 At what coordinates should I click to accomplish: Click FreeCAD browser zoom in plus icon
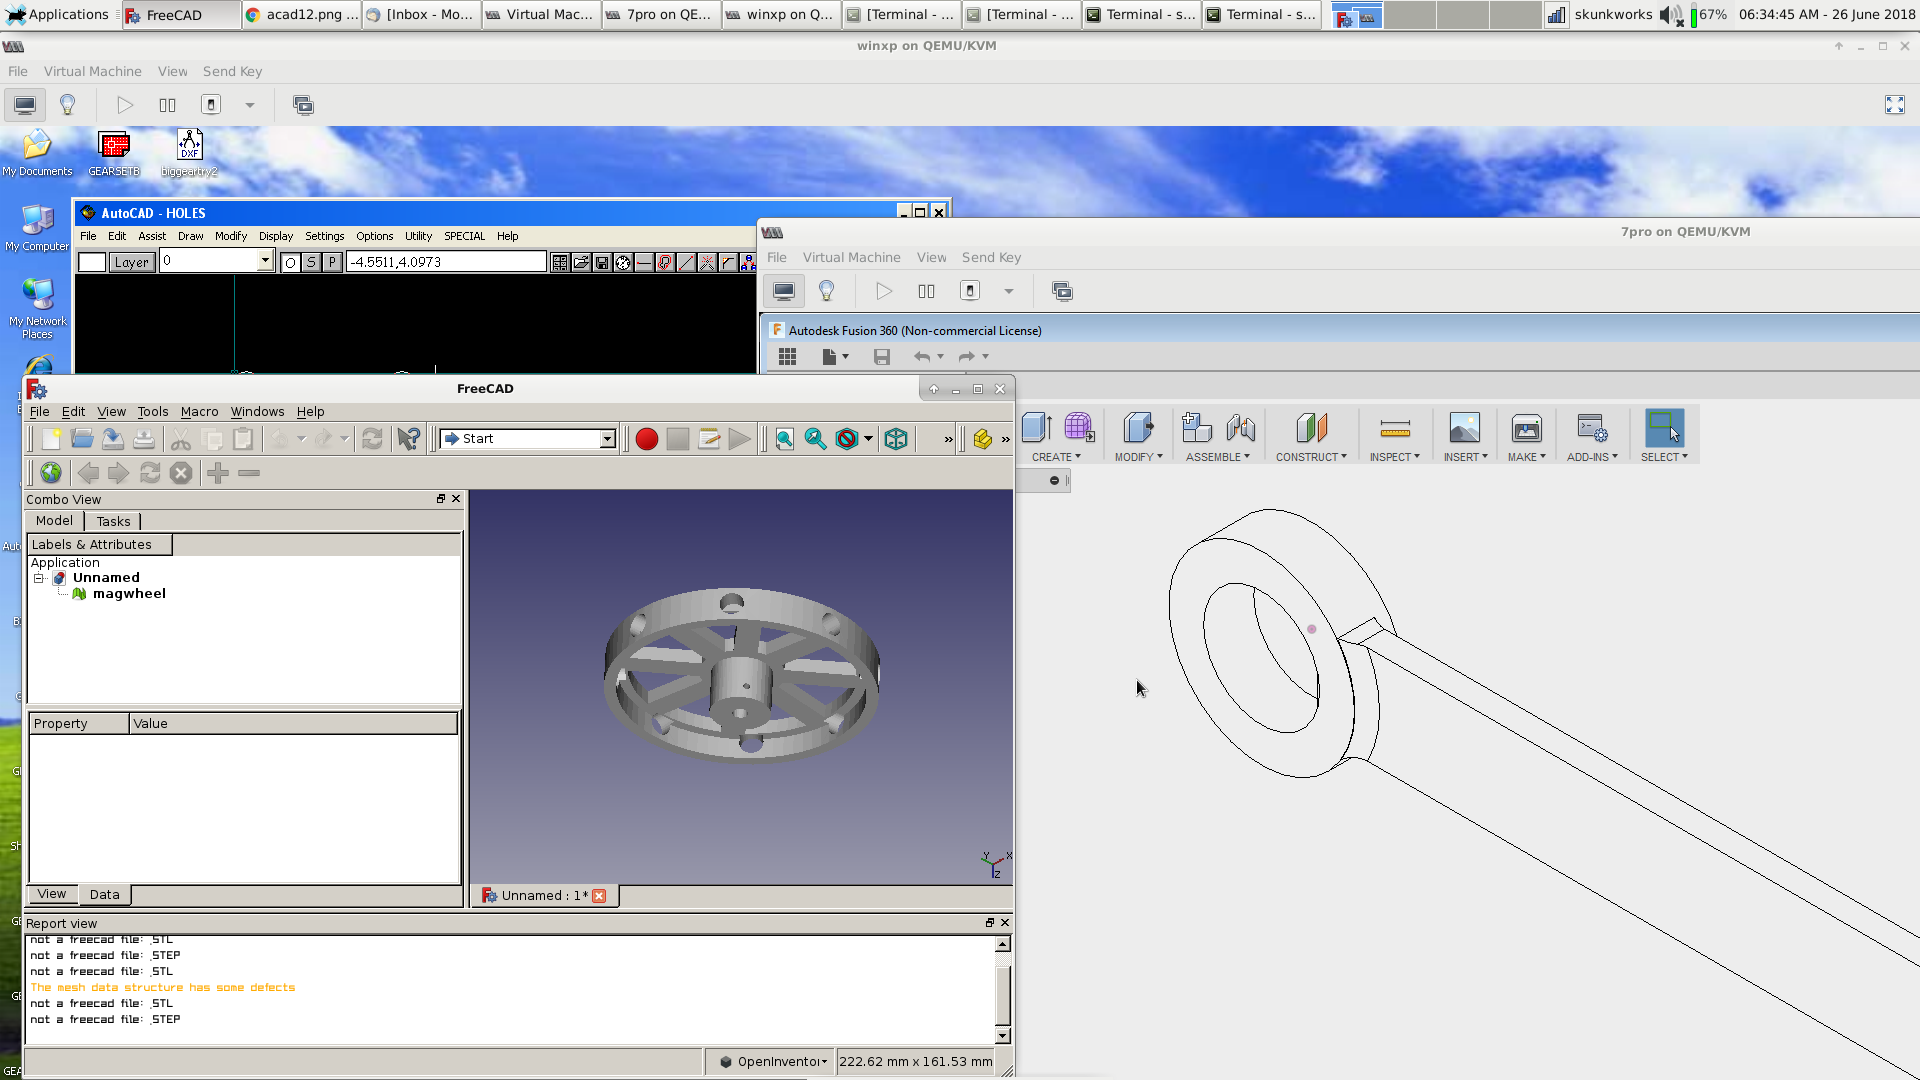tap(218, 473)
